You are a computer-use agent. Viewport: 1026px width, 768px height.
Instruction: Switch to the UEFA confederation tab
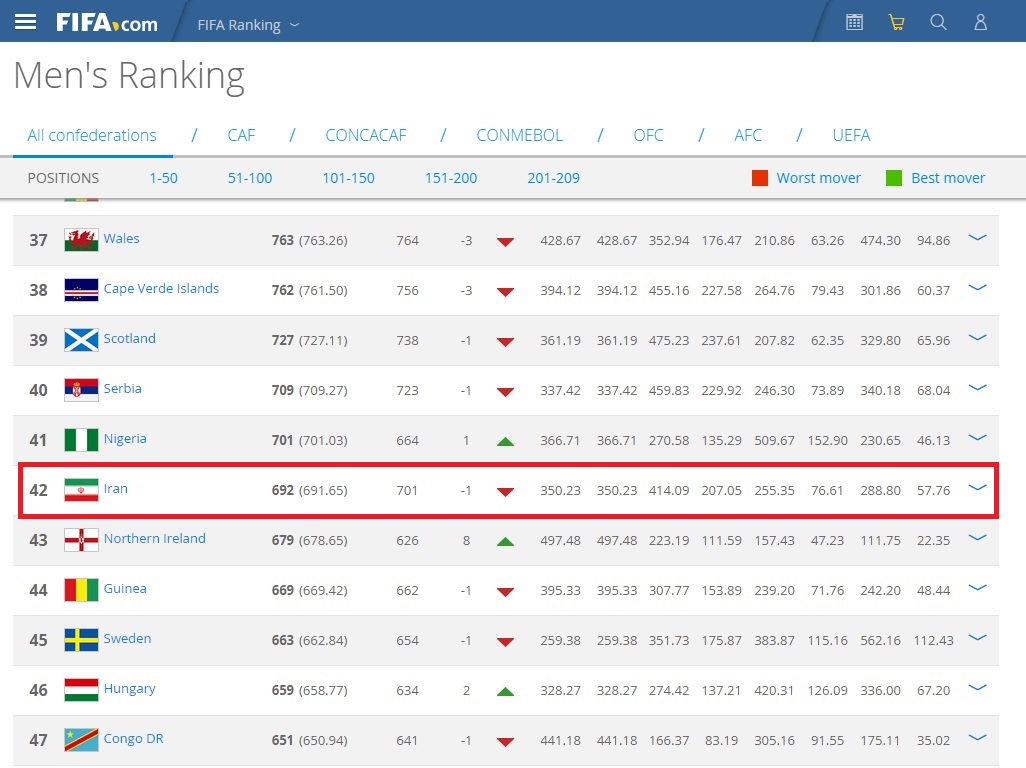(851, 135)
